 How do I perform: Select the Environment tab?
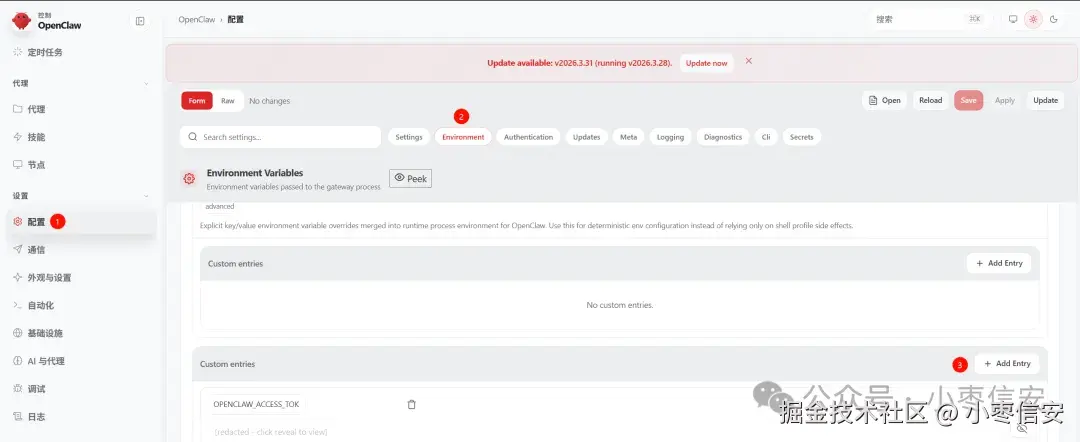pyautogui.click(x=463, y=137)
